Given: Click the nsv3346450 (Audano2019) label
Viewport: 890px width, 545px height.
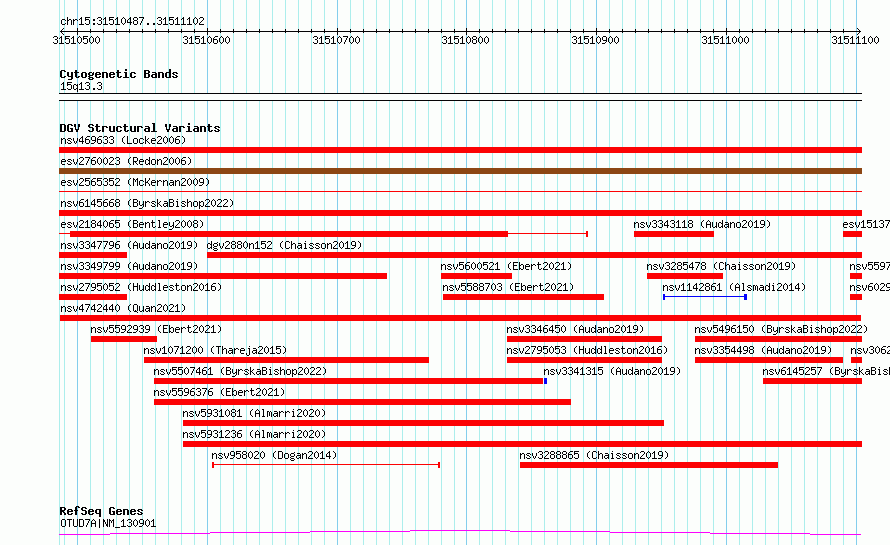Looking at the screenshot, I should (x=575, y=329).
